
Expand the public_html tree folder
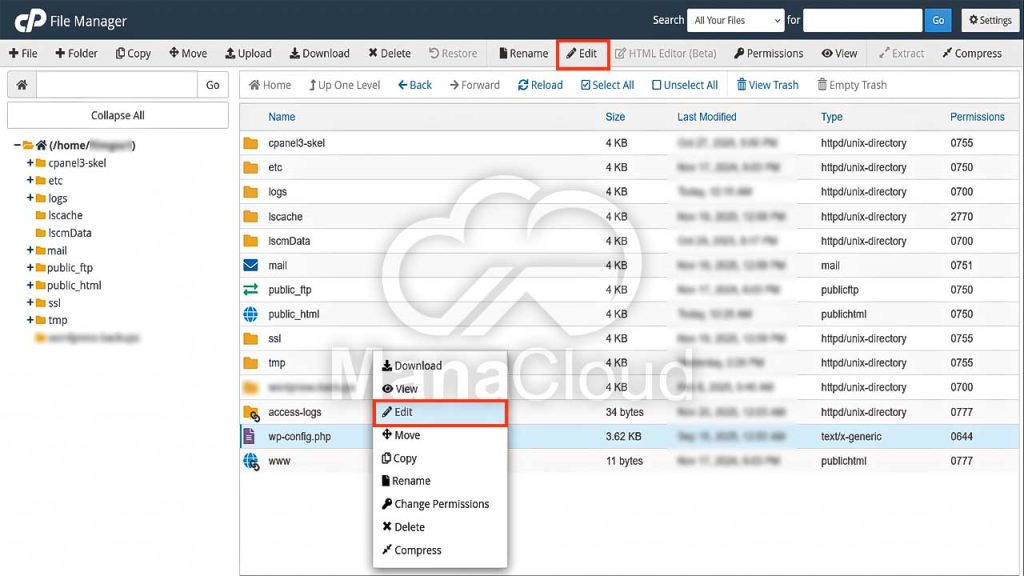30,285
